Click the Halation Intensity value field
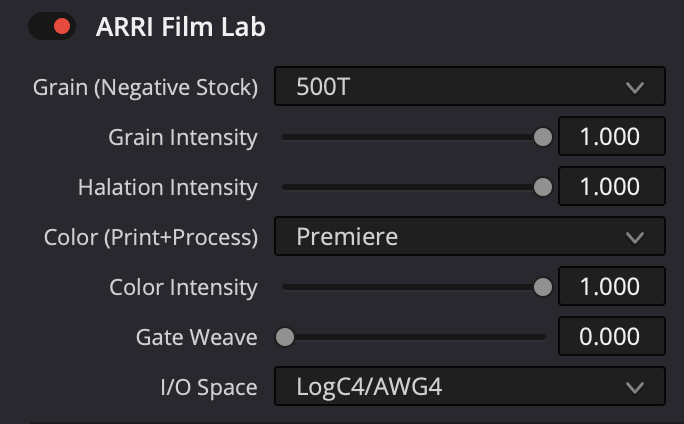The image size is (684, 424). tap(610, 187)
